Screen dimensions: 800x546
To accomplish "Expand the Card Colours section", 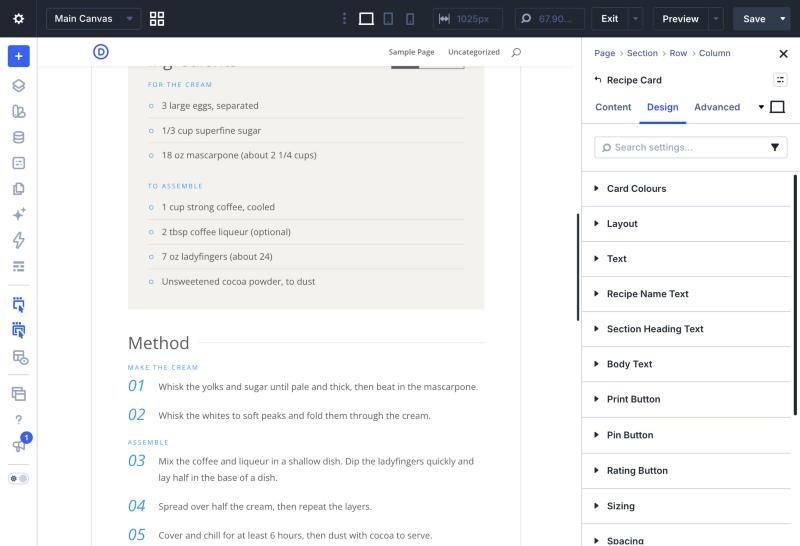I will [x=686, y=189].
